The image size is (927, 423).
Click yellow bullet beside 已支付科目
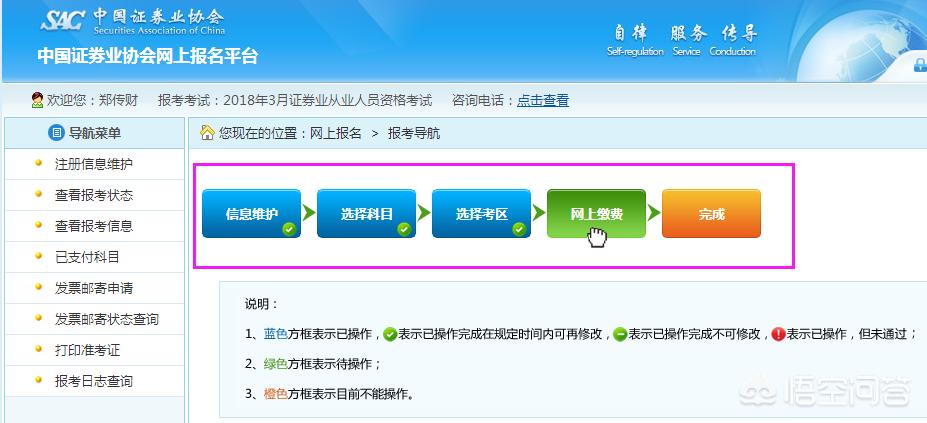coord(38,256)
